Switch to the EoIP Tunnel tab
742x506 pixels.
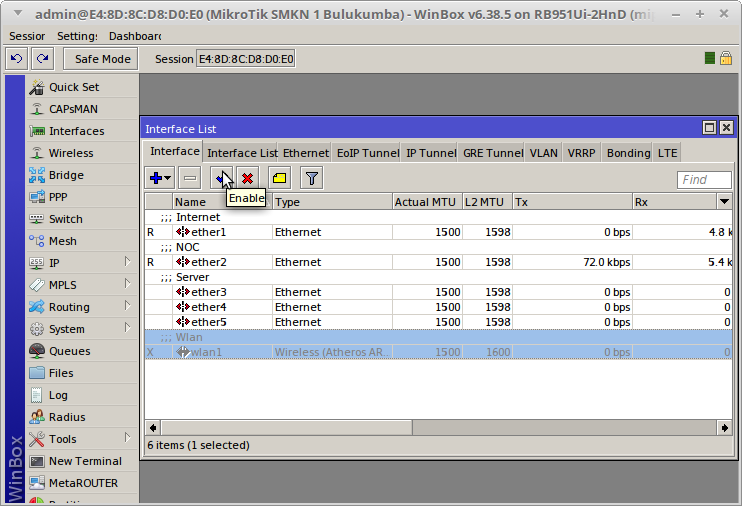point(368,153)
